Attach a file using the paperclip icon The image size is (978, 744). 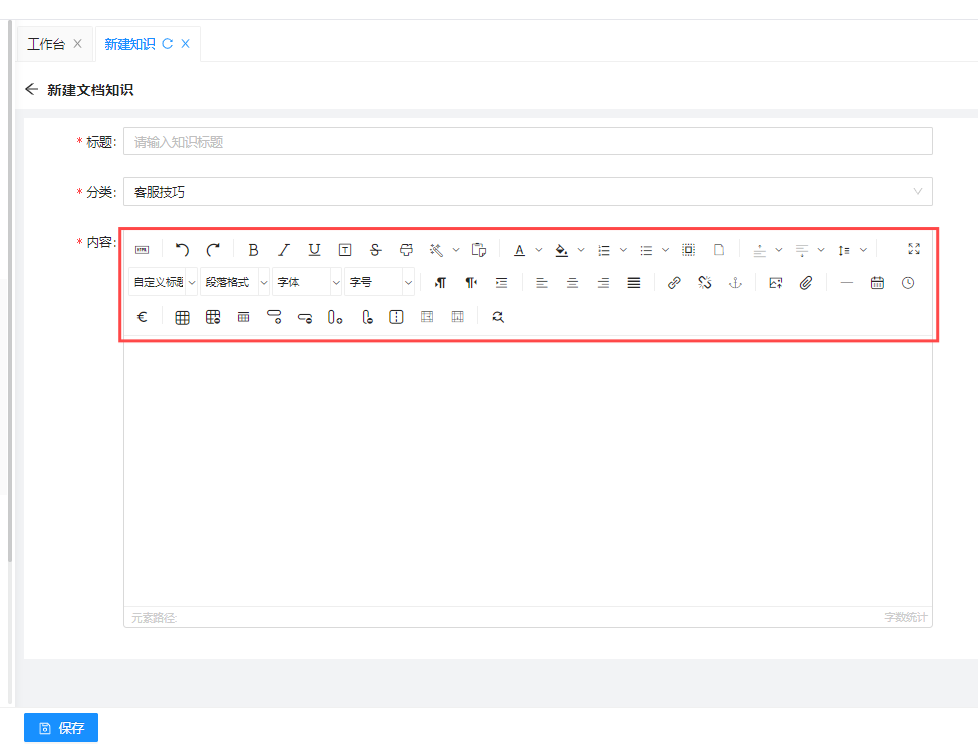coord(806,283)
